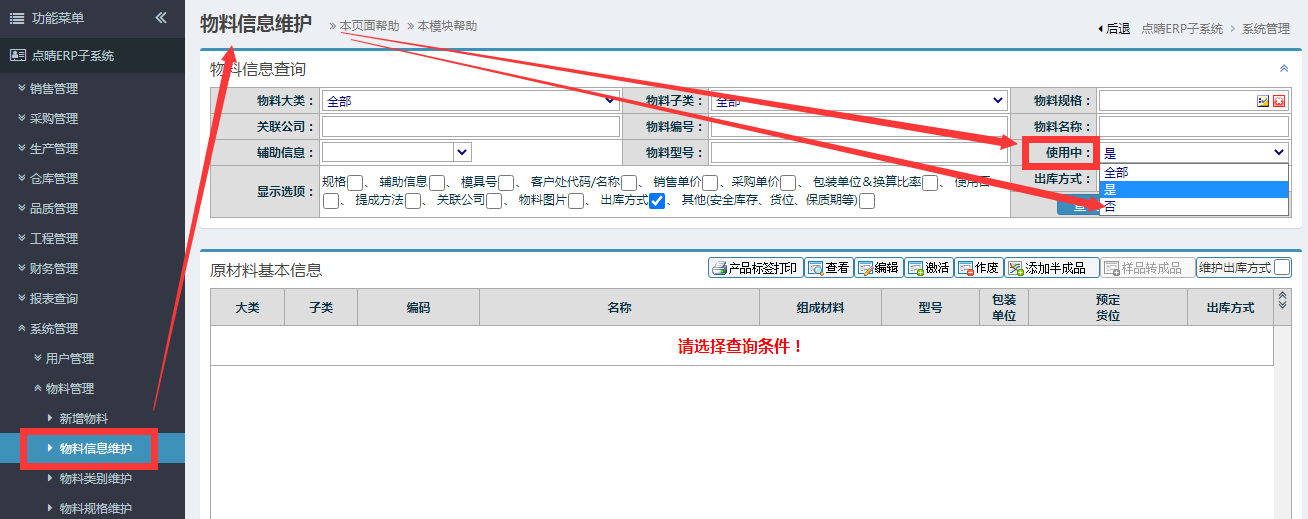Open the 本页面帮助 help link
Screen dimensions: 1308x519
(x=368, y=26)
